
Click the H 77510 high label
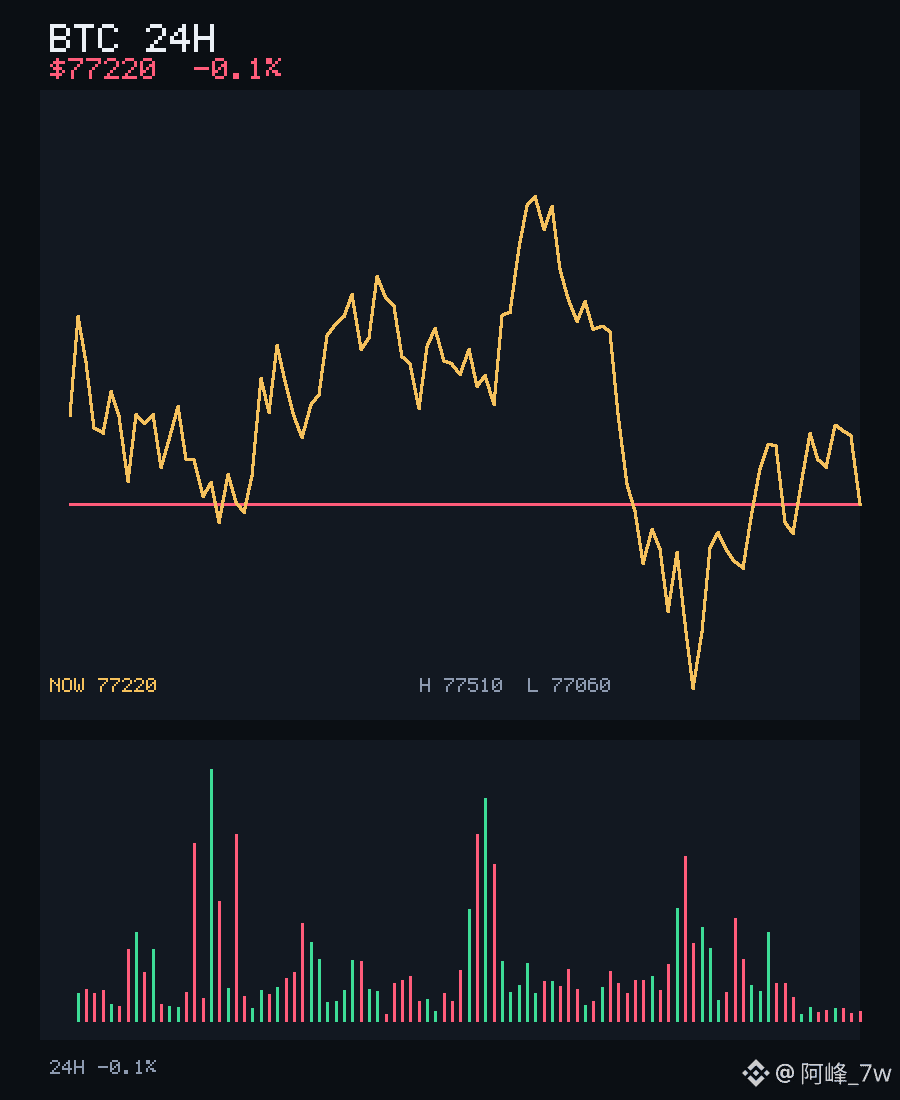point(461,685)
